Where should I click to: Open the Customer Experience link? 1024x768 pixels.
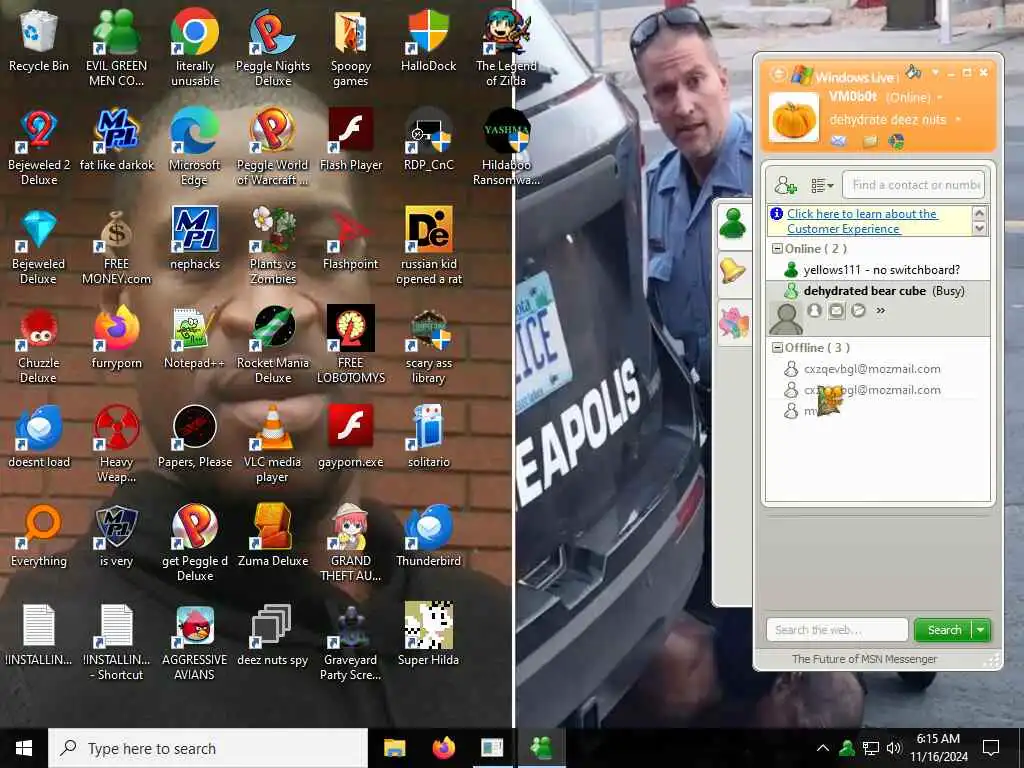point(862,221)
